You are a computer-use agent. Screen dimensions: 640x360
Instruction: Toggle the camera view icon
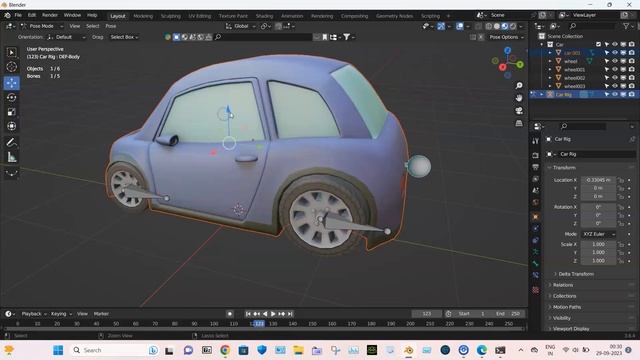click(519, 111)
